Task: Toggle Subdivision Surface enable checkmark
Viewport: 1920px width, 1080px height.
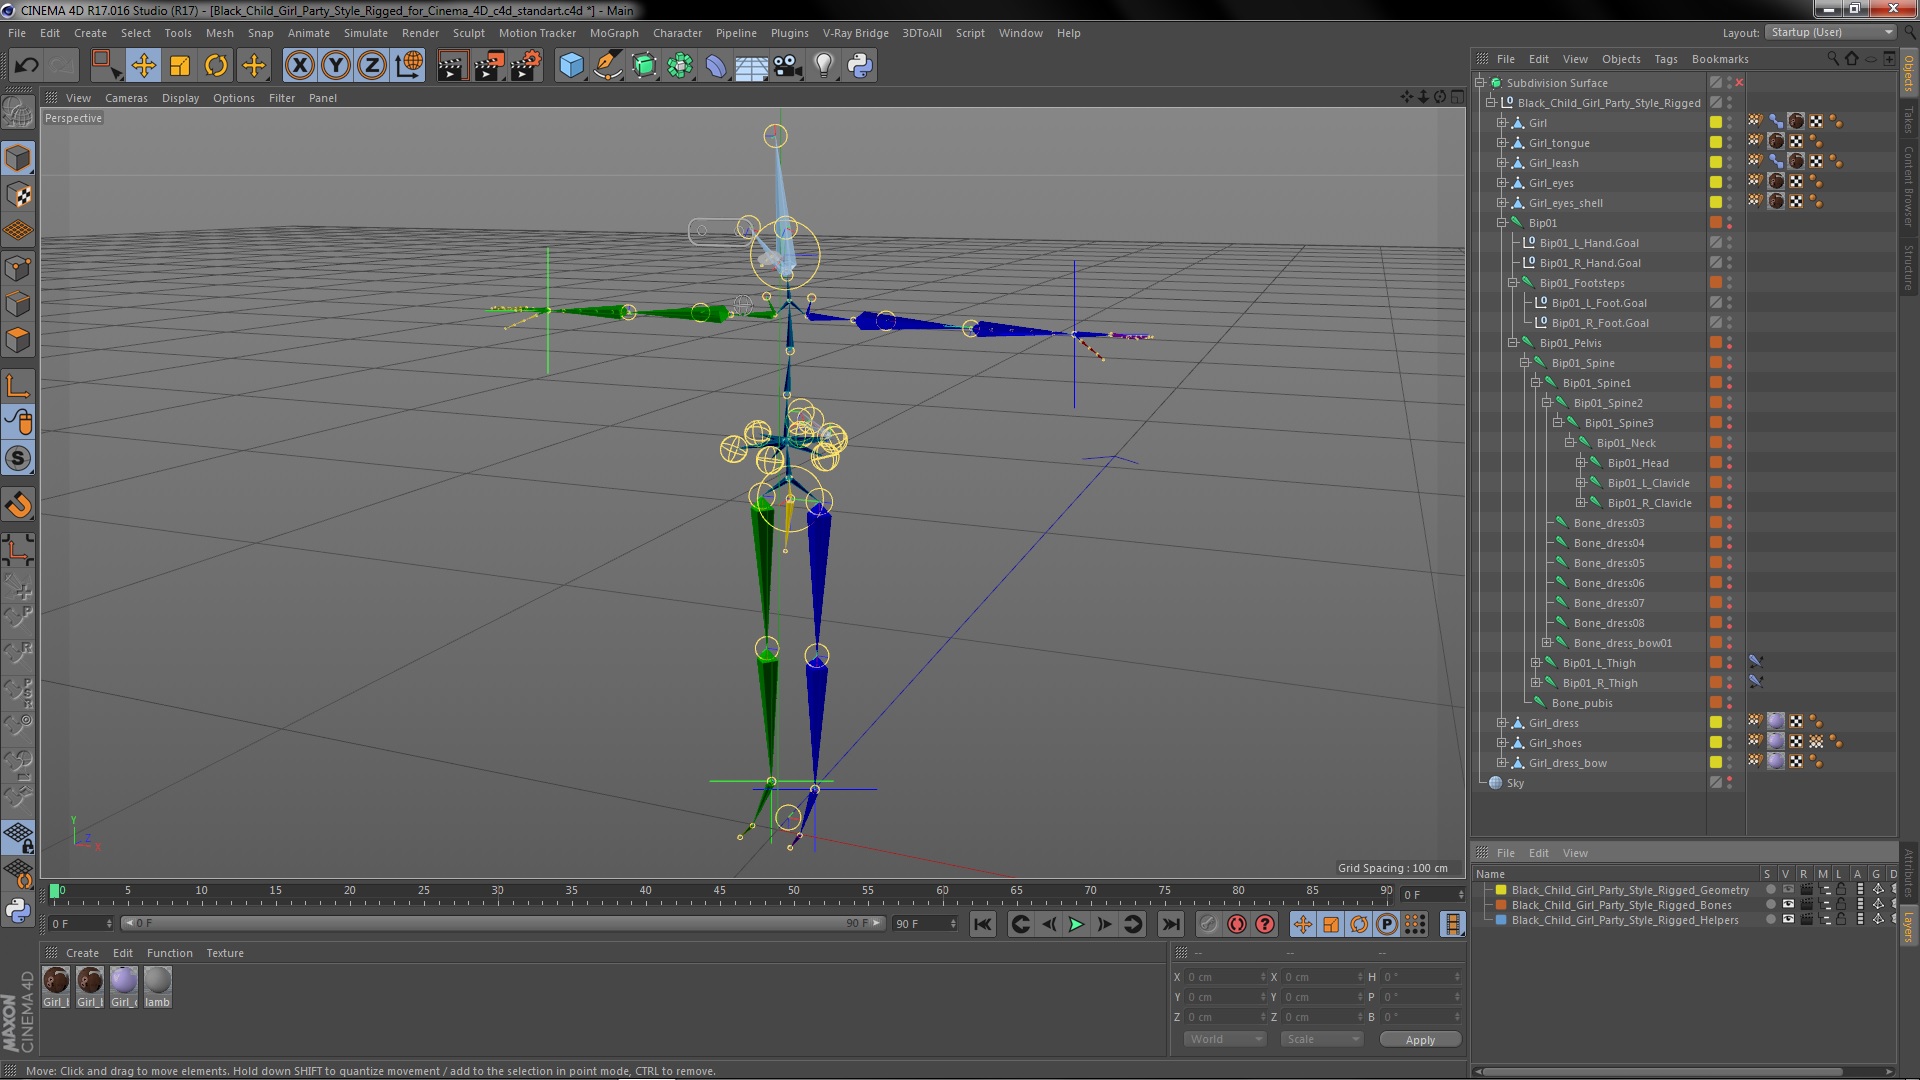Action: [1739, 83]
